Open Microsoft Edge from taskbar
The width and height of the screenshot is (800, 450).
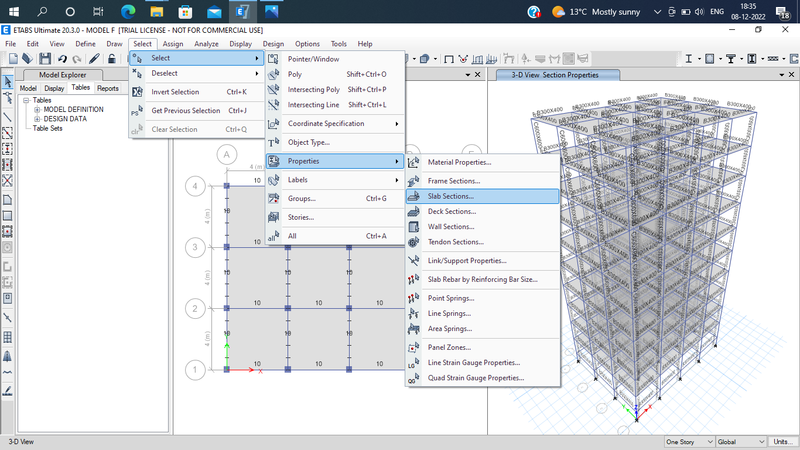(128, 11)
